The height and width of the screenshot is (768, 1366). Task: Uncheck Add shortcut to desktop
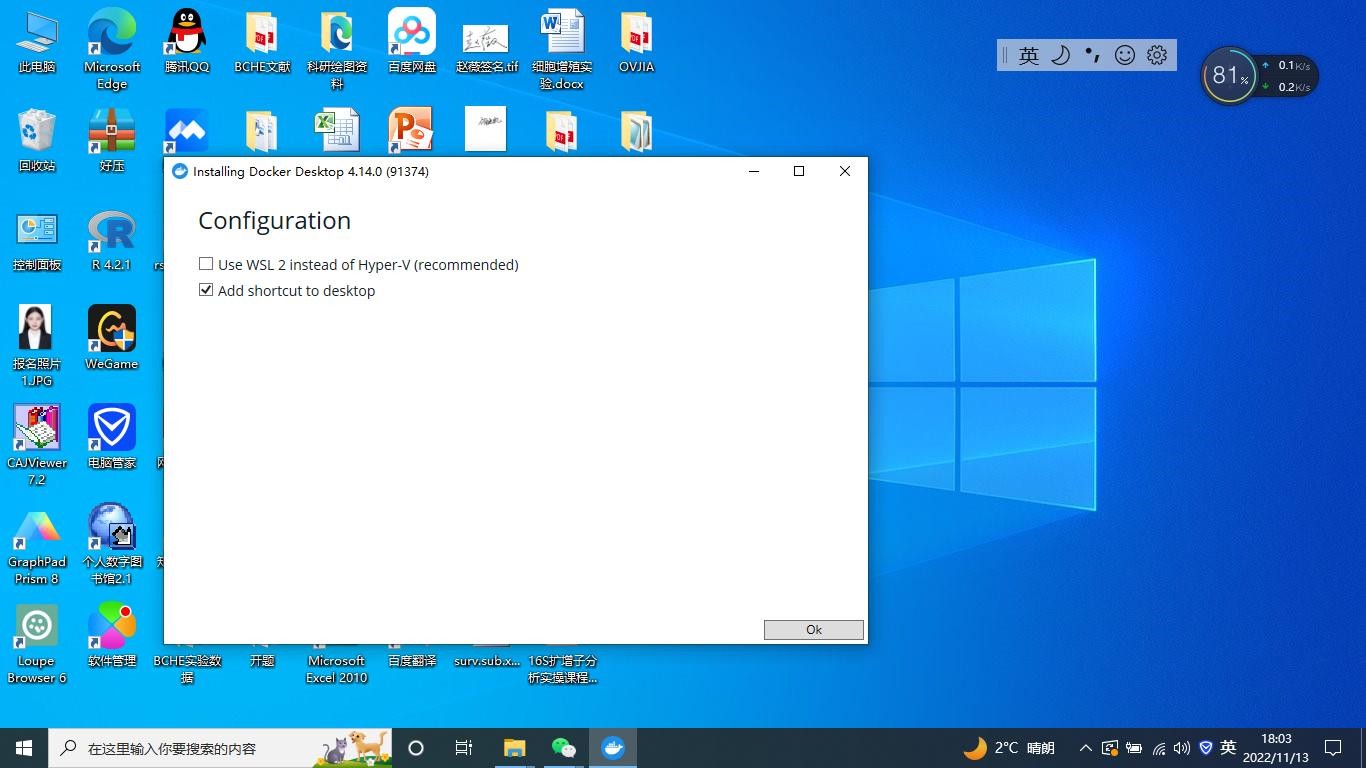click(x=206, y=290)
